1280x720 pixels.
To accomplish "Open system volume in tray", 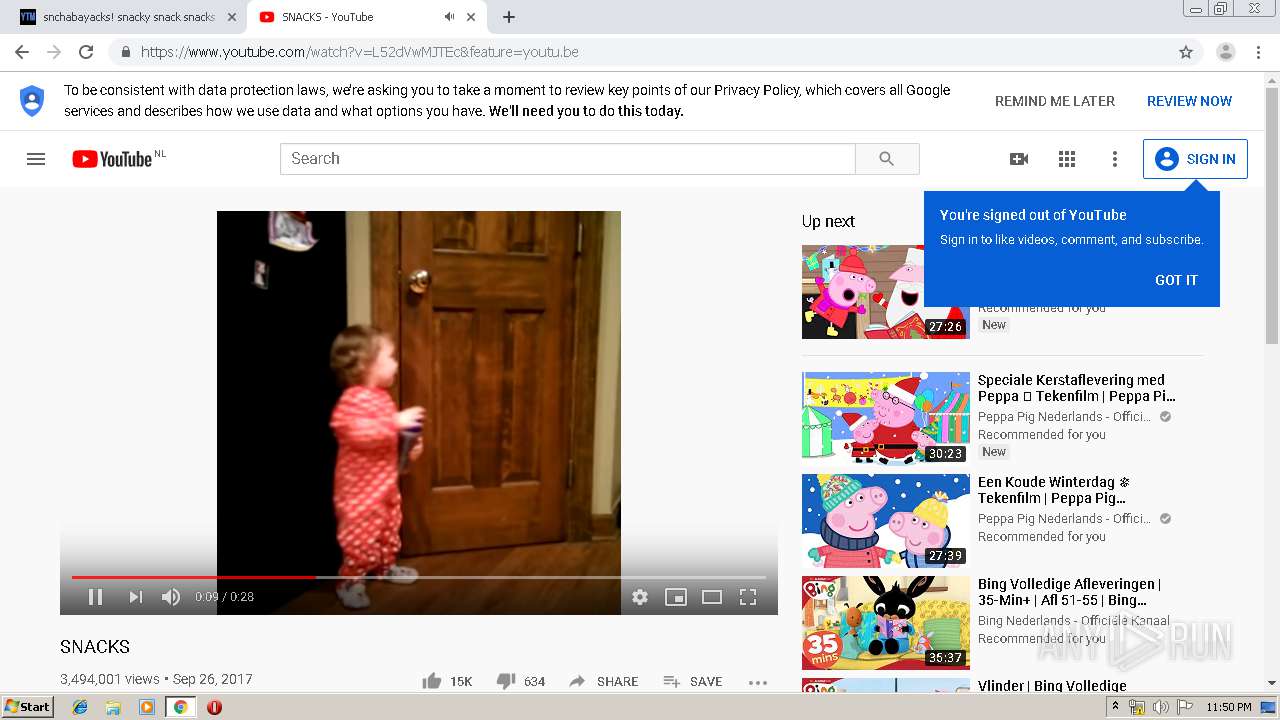I will click(x=1160, y=707).
